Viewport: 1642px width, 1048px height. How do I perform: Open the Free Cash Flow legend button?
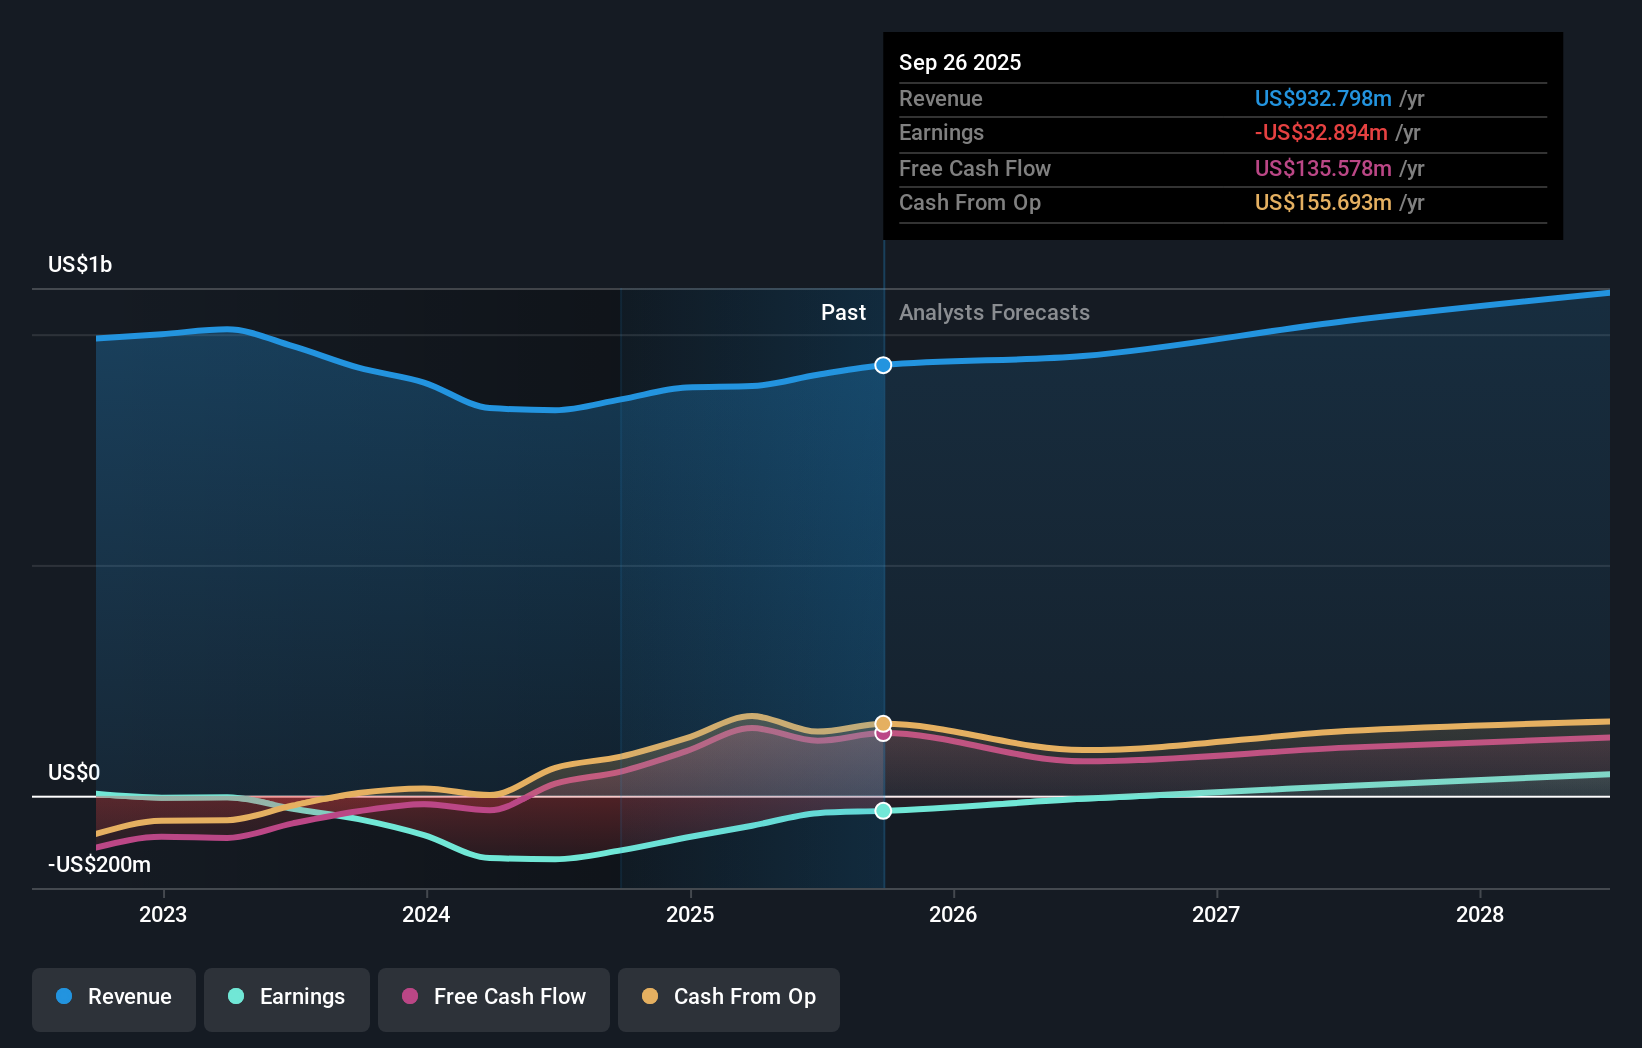(x=493, y=999)
